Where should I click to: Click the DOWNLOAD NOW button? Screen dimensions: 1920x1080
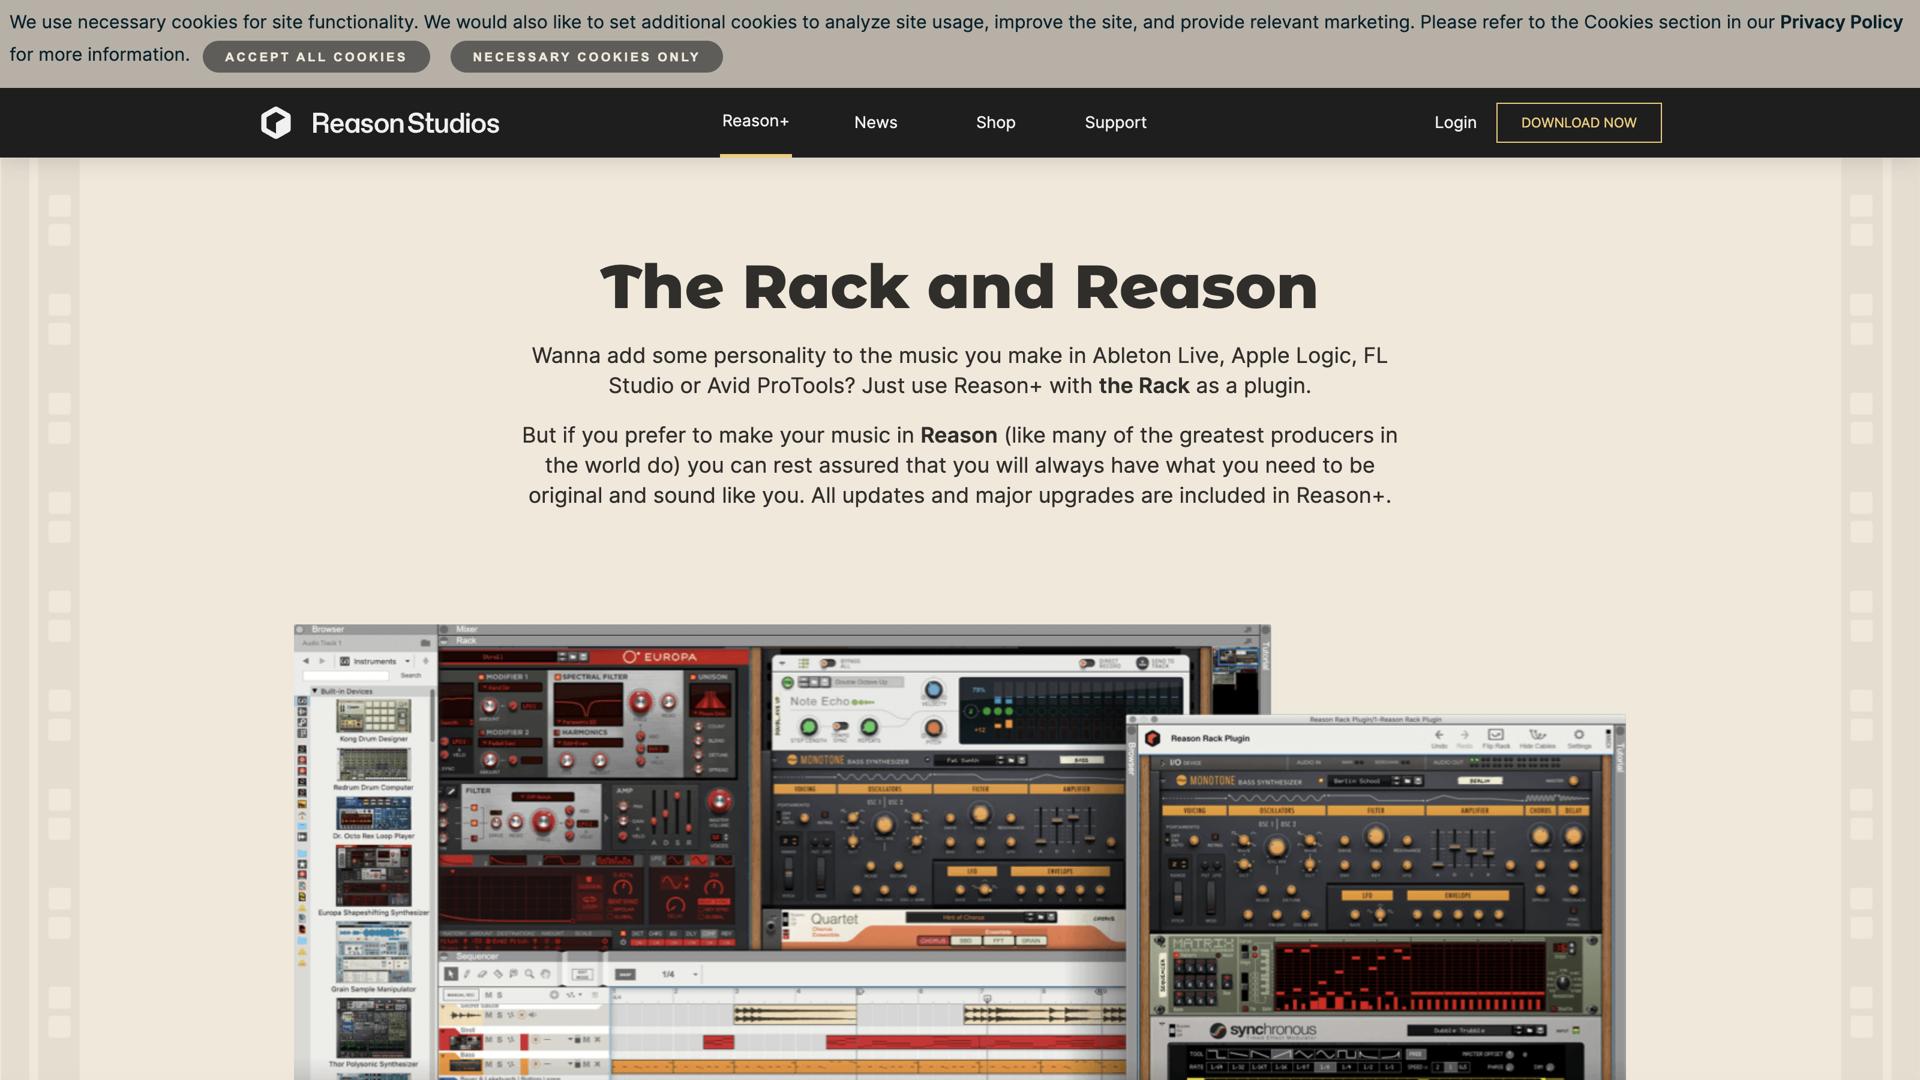coord(1578,122)
